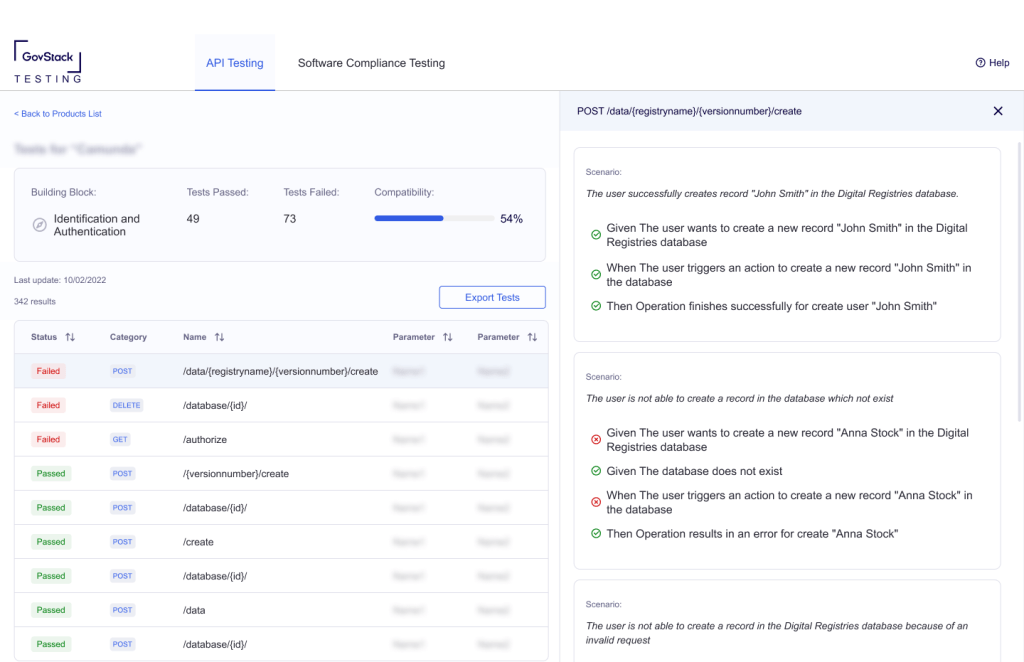Image resolution: width=1024 pixels, height=662 pixels.
Task: Click the Tests Passed value 49
Action: (193, 219)
